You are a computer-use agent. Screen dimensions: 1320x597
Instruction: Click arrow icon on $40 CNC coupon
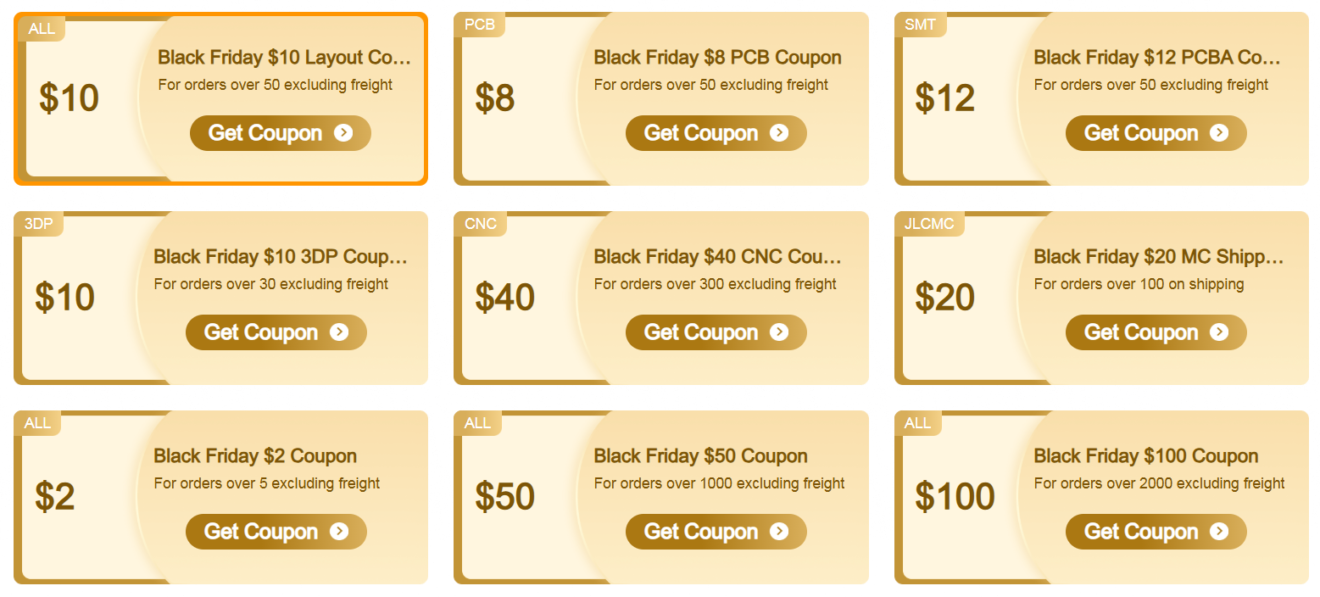click(x=779, y=332)
